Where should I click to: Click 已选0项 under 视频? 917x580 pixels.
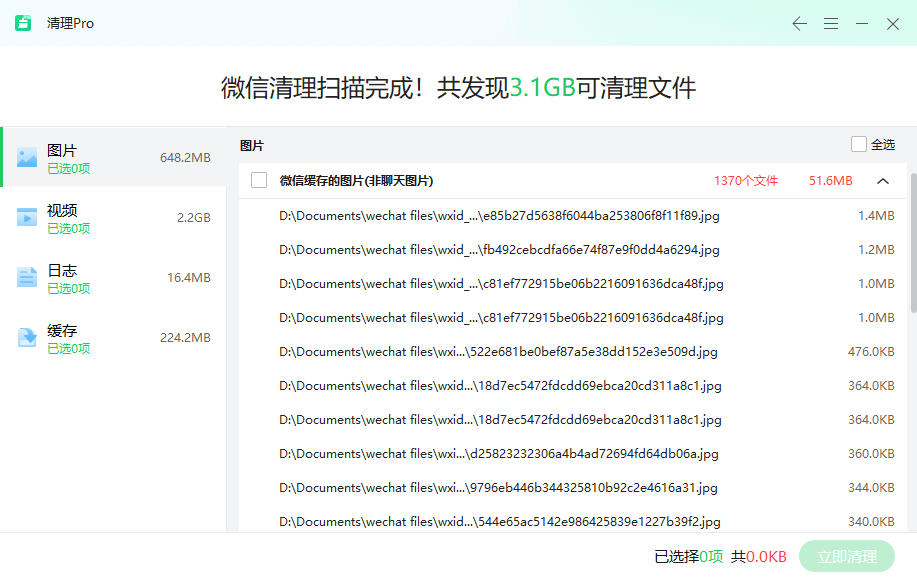click(68, 229)
